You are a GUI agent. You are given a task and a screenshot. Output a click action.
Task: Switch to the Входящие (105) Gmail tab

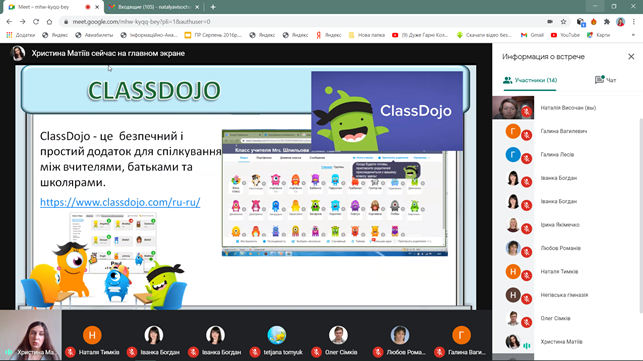click(154, 7)
